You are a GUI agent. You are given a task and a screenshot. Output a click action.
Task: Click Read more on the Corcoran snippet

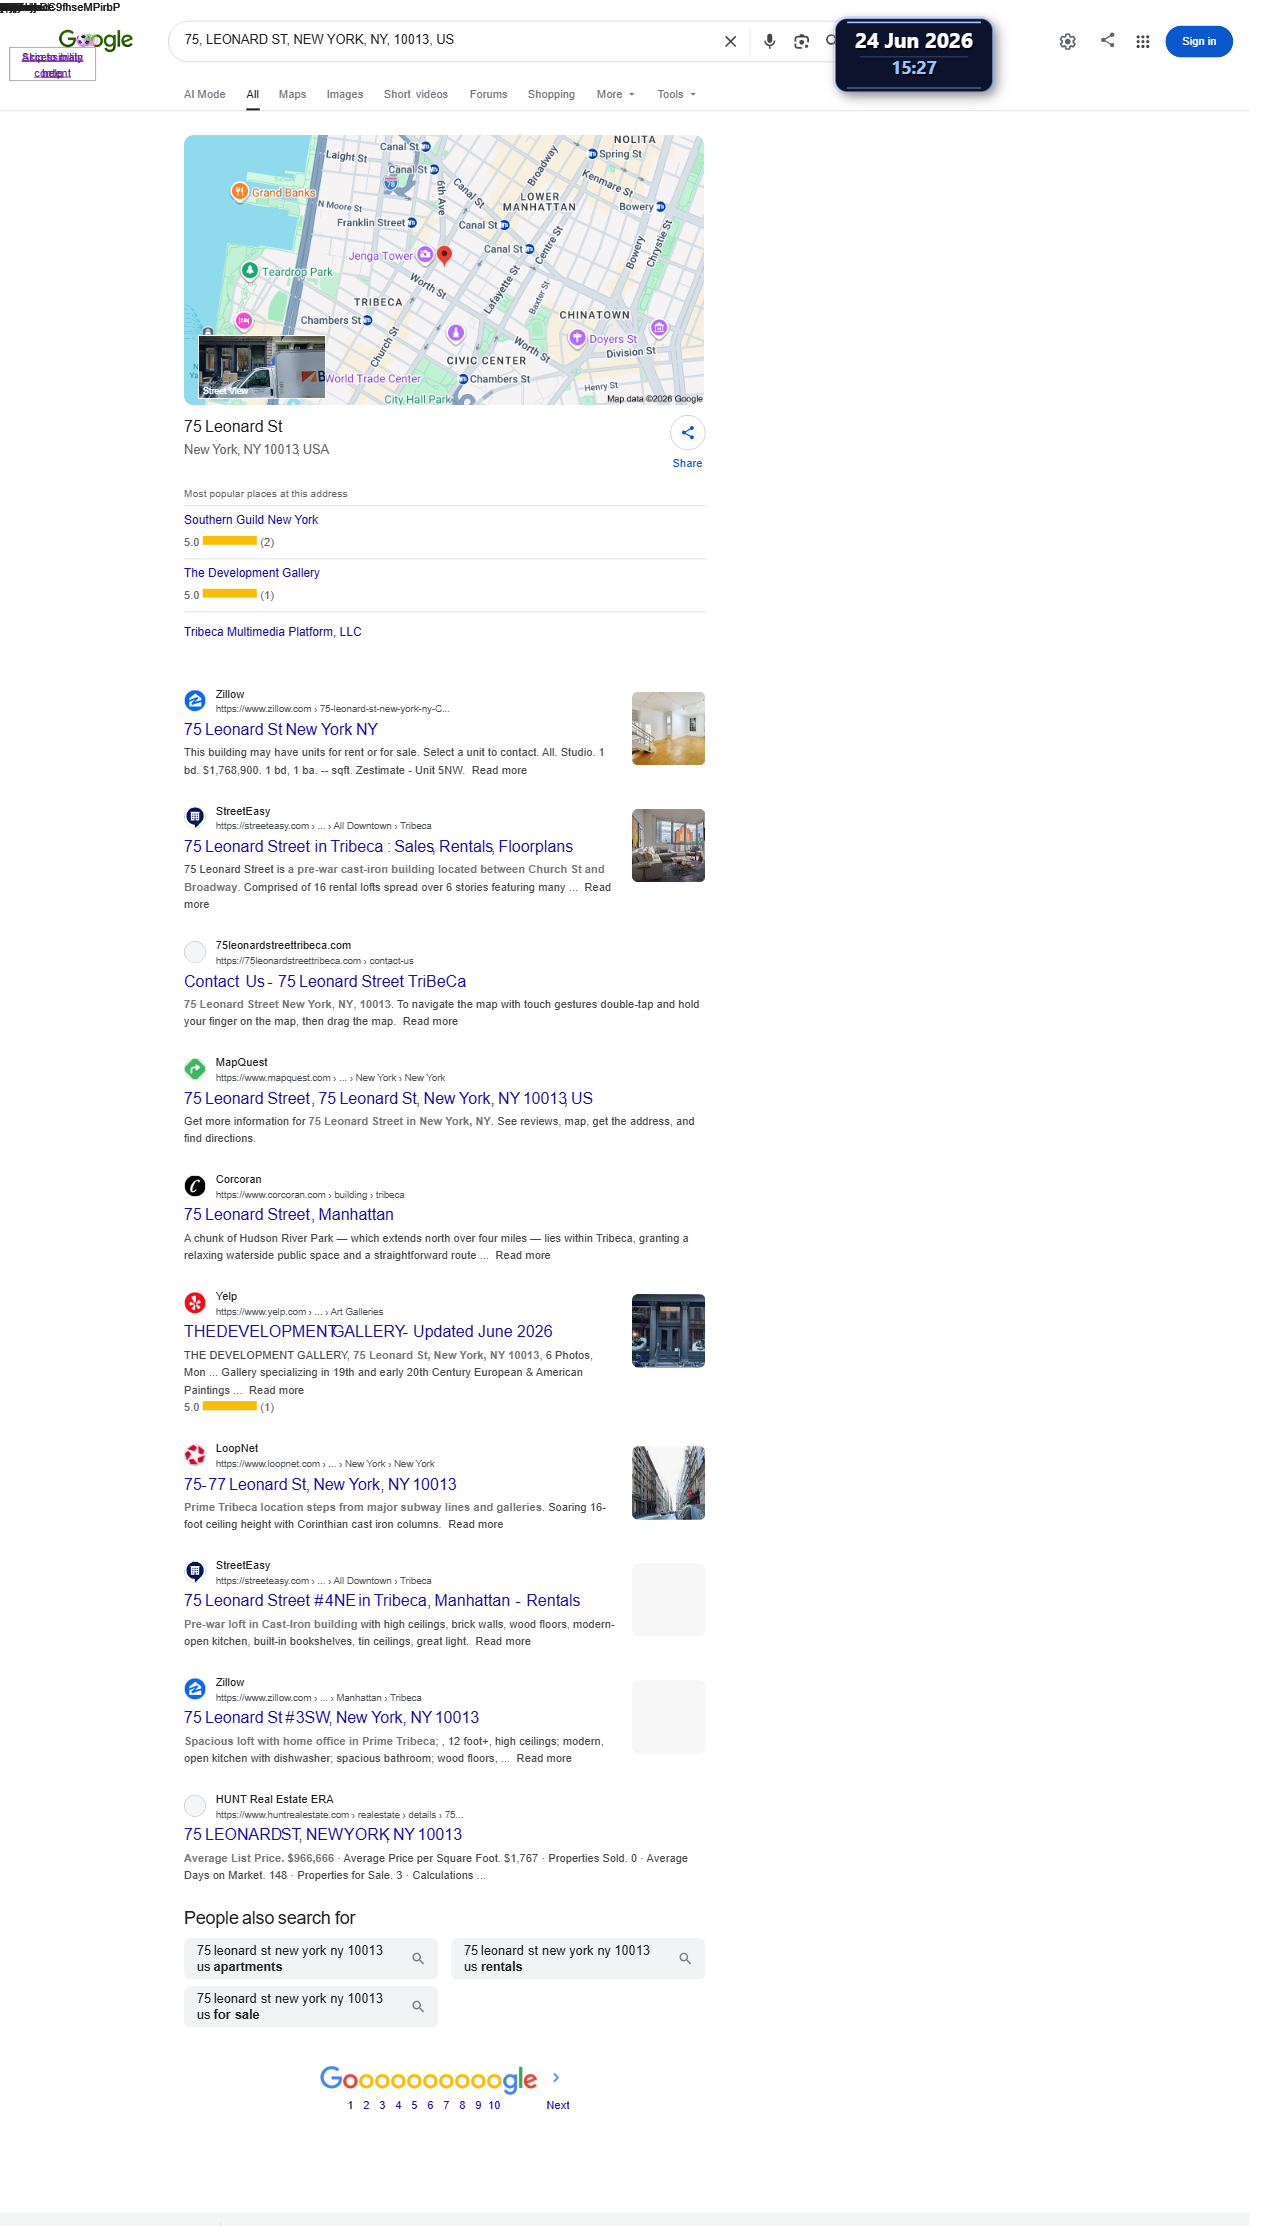(x=523, y=1256)
